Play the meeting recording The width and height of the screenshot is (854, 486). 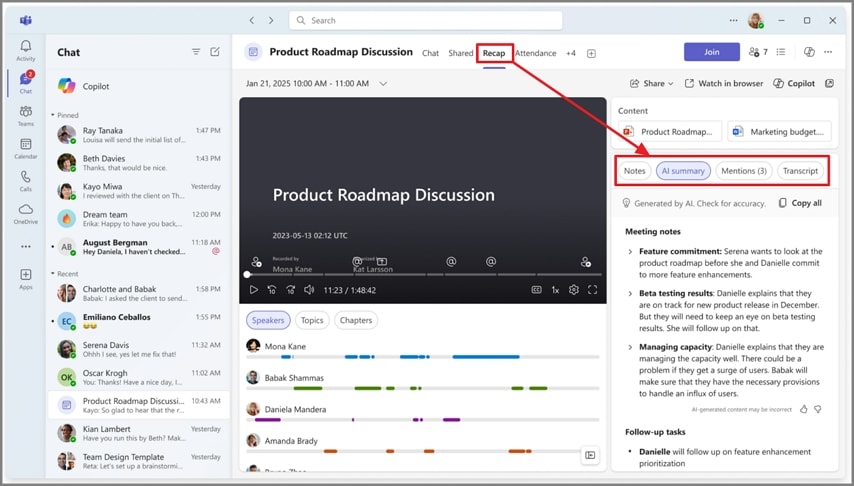coord(253,290)
